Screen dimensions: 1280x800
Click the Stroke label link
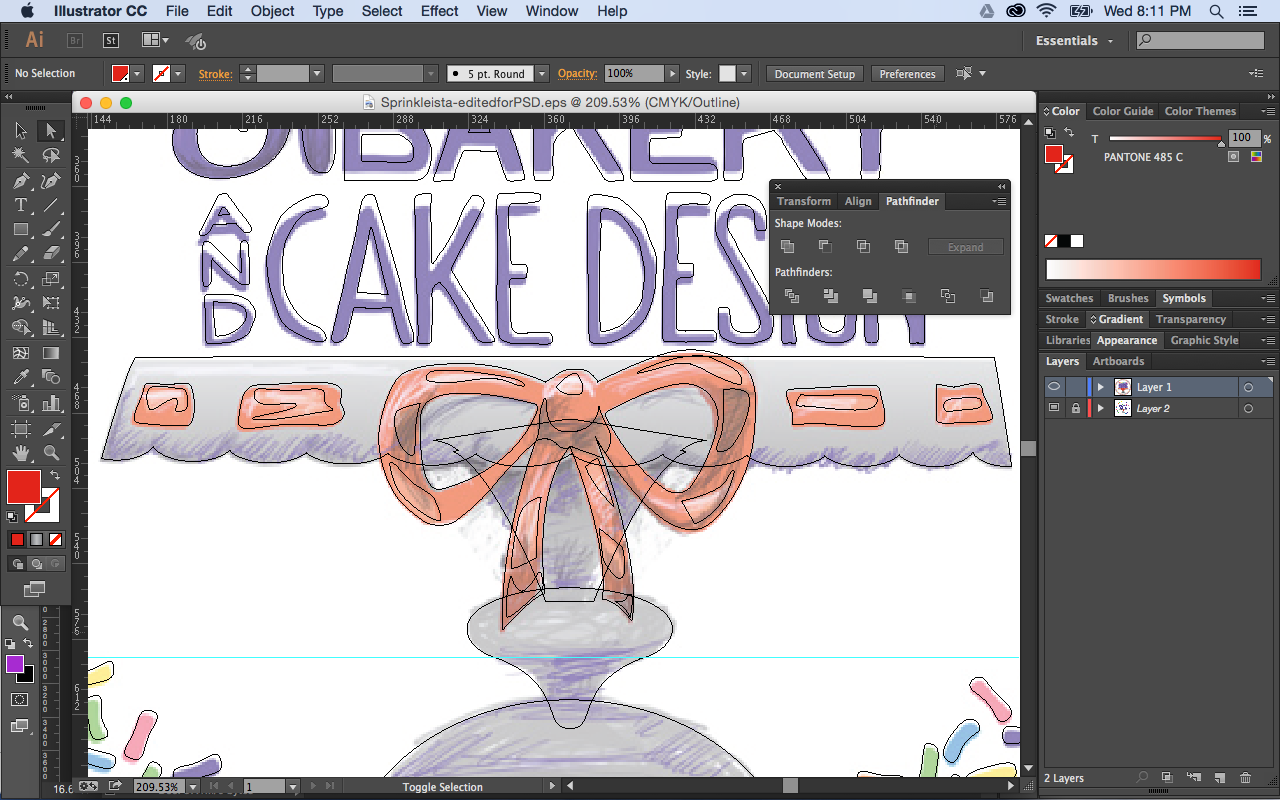[x=215, y=74]
